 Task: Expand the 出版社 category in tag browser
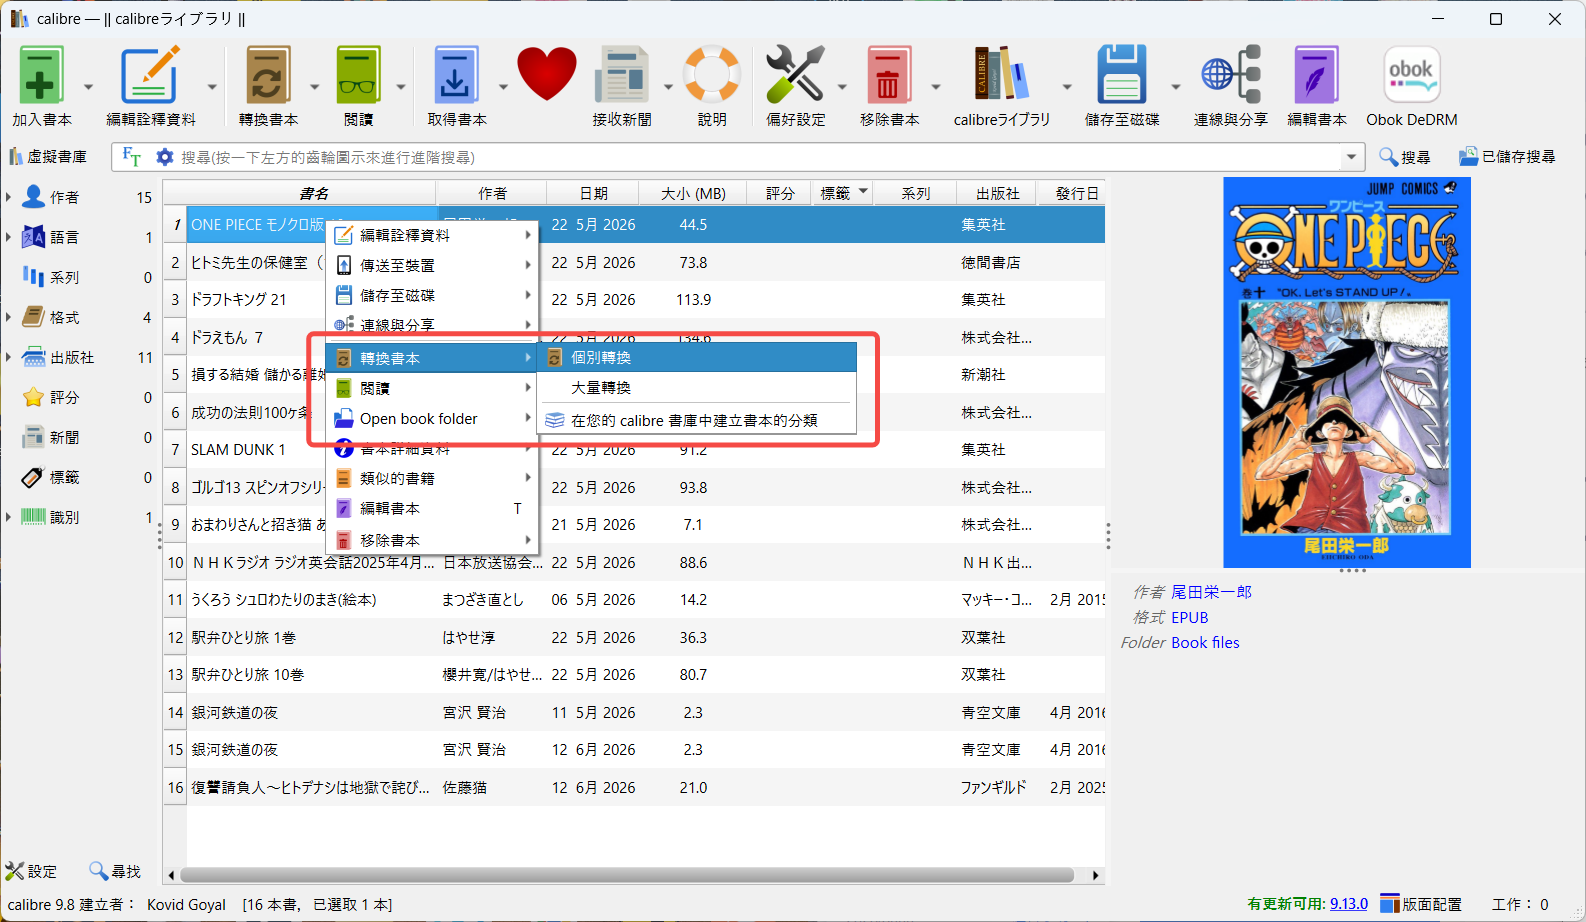coord(9,357)
